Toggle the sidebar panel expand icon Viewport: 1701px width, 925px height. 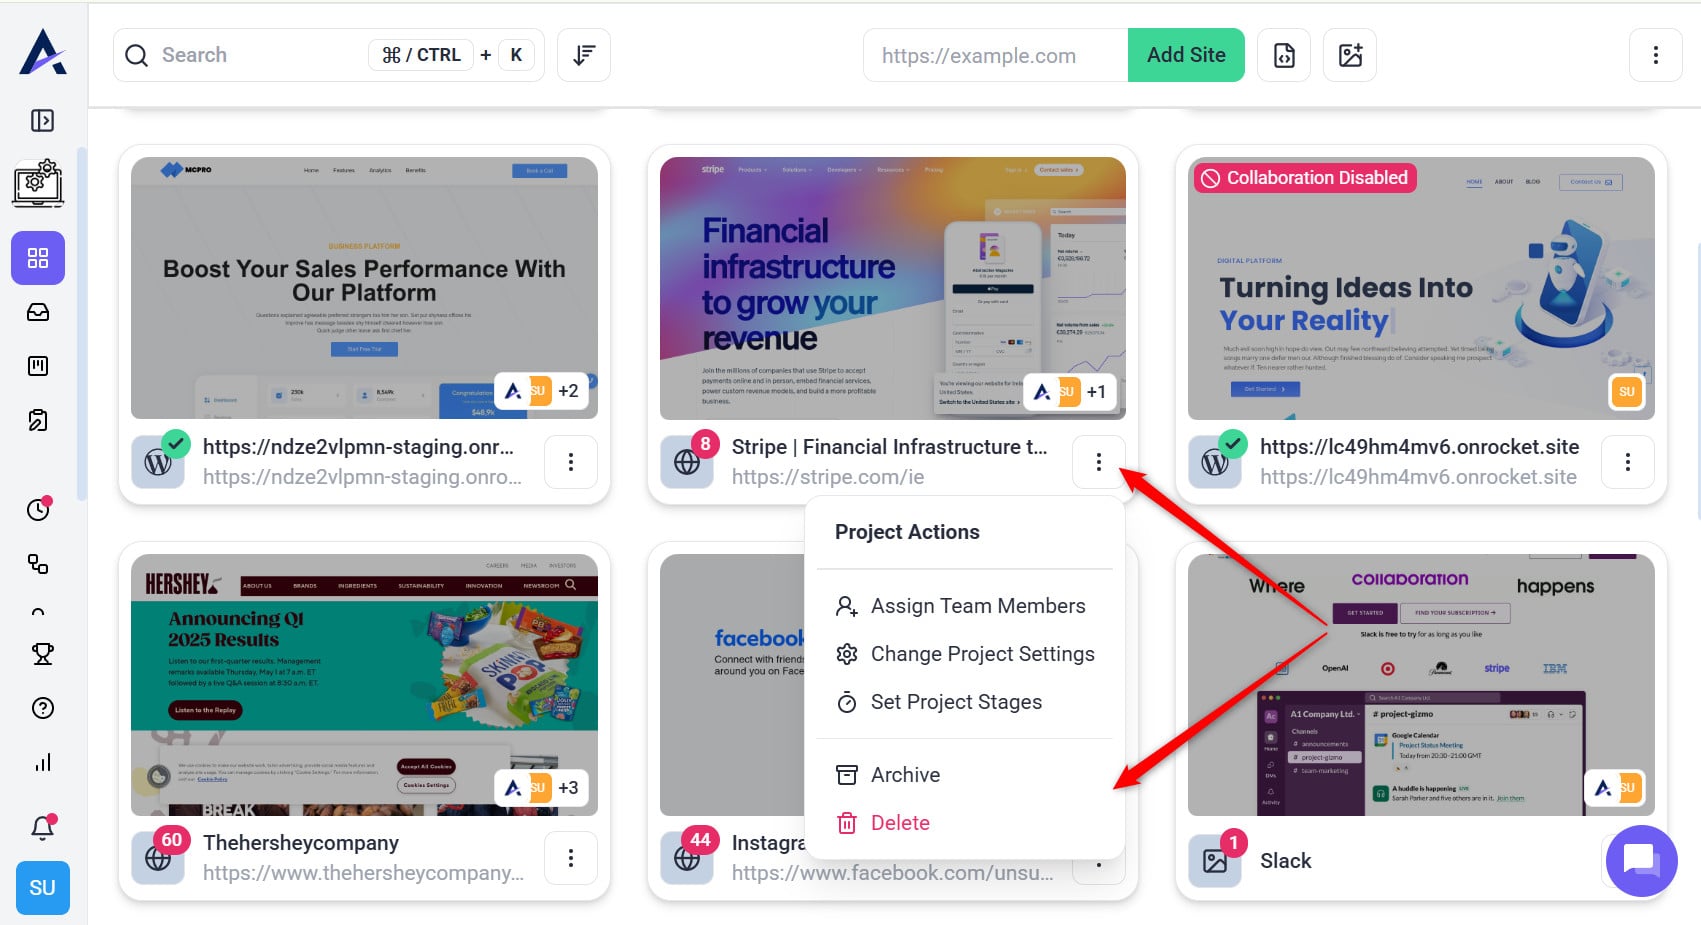coord(42,121)
